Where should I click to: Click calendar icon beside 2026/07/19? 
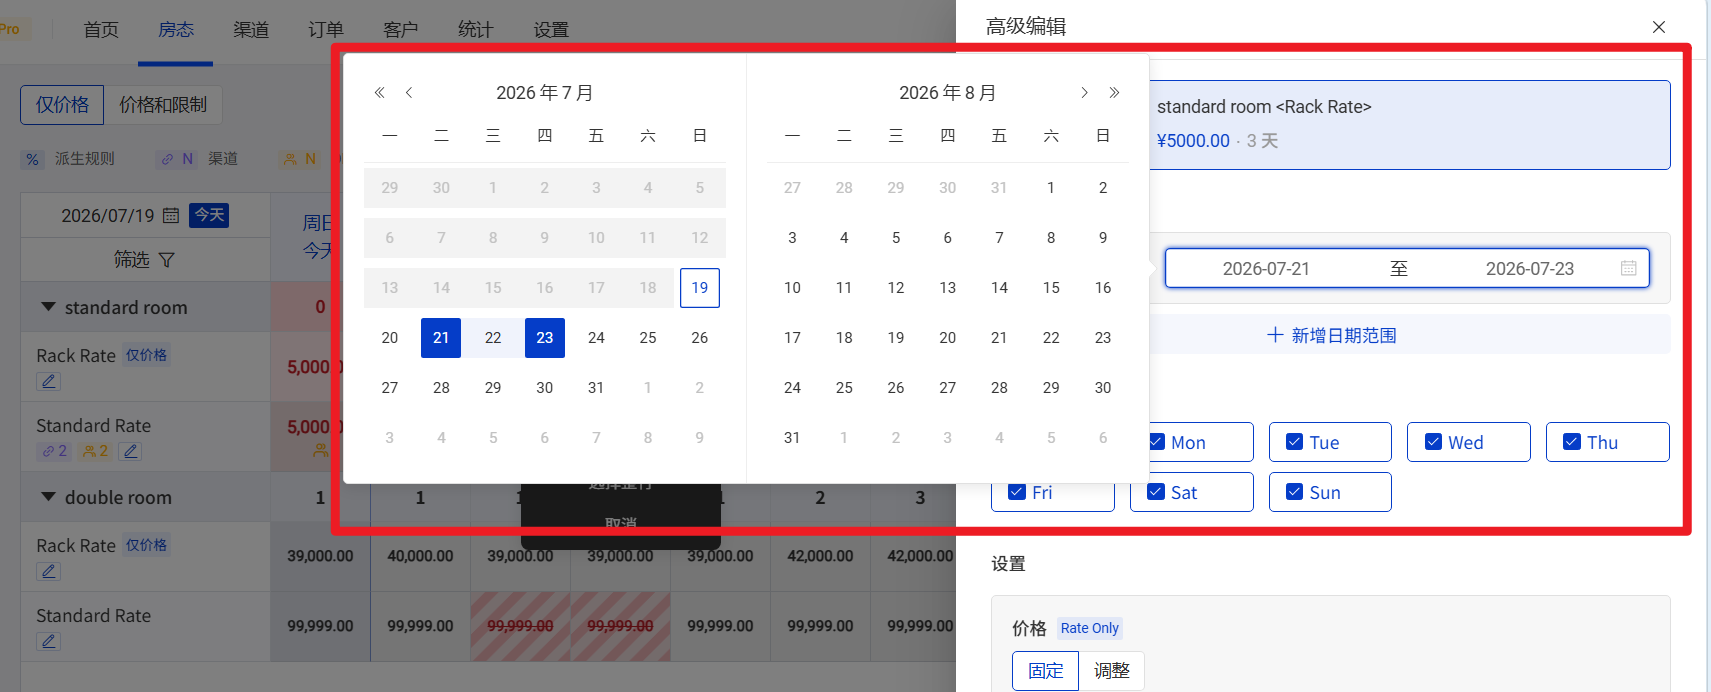pyautogui.click(x=171, y=216)
